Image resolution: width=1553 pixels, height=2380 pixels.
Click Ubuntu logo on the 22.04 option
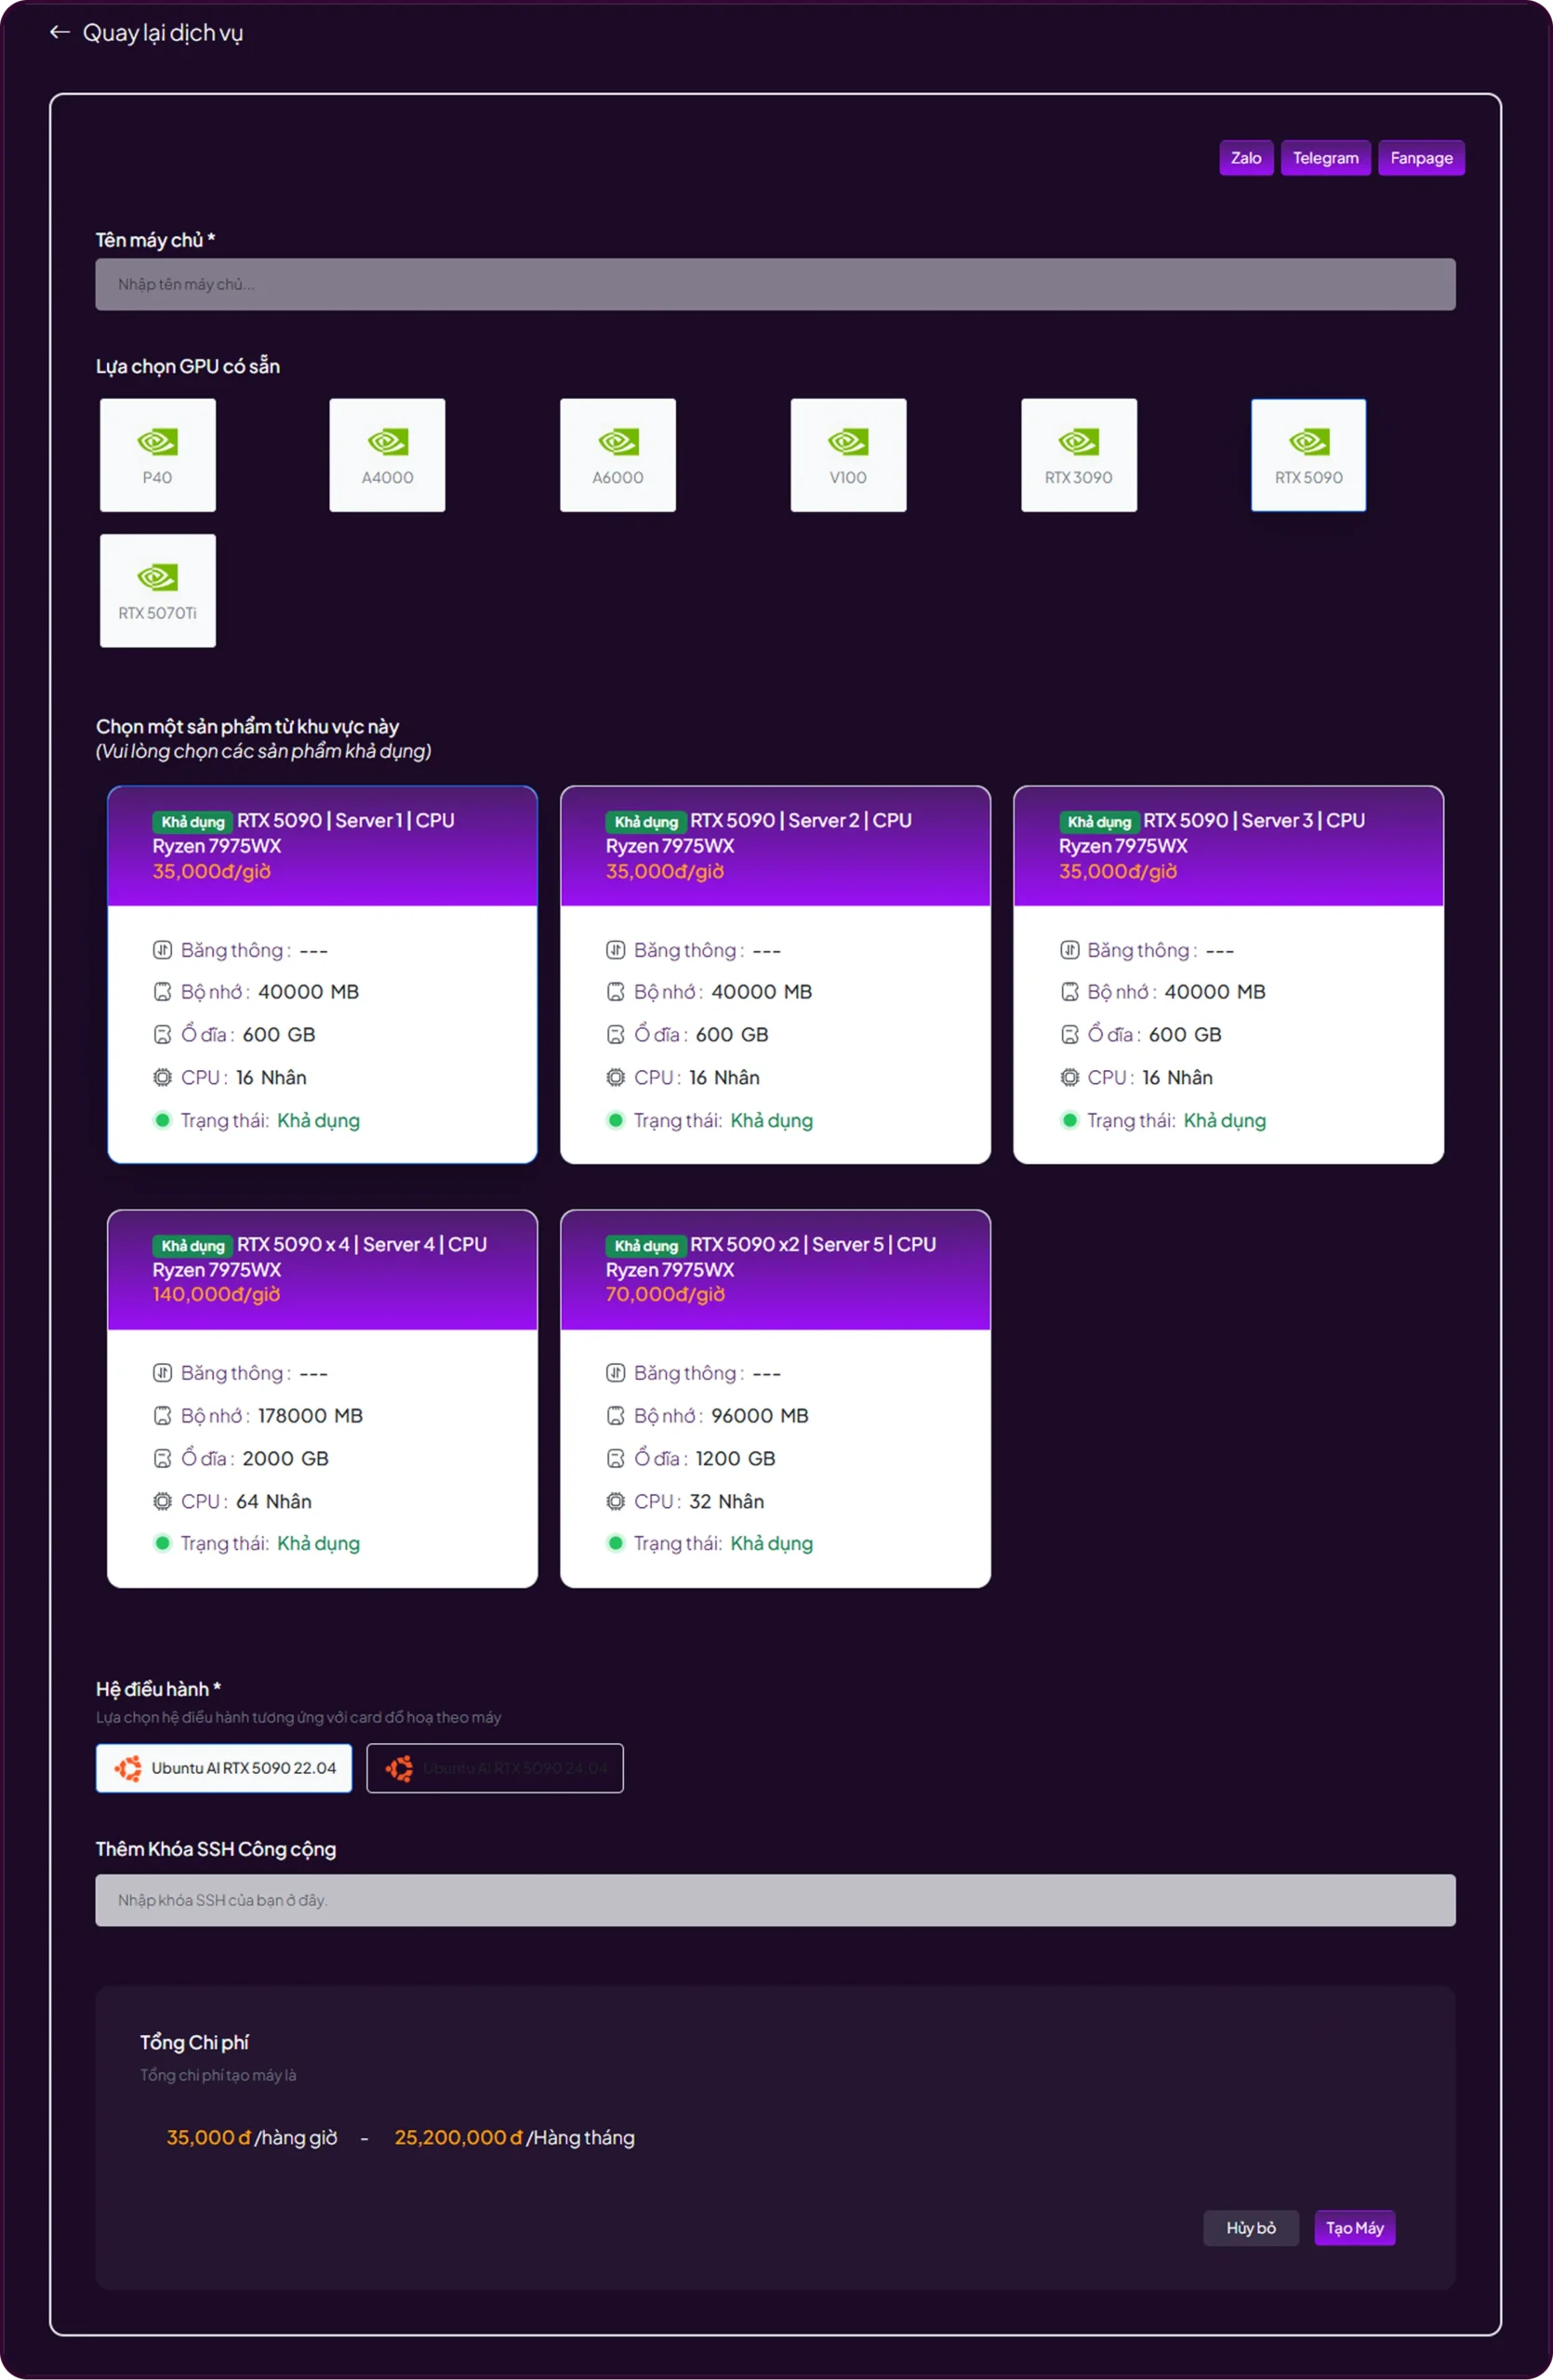(x=128, y=1768)
